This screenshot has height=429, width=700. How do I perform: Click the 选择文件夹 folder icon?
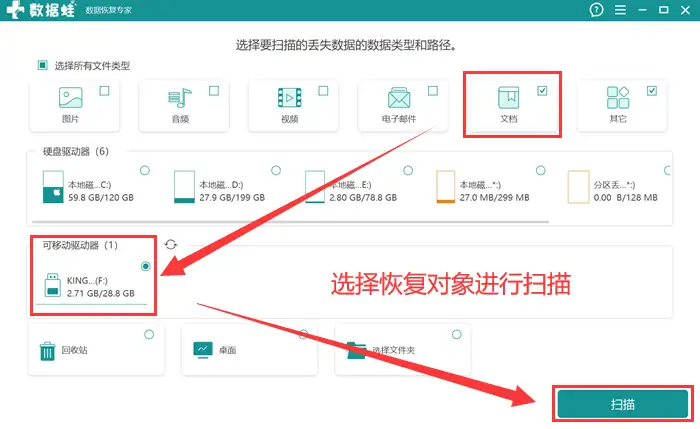[357, 351]
